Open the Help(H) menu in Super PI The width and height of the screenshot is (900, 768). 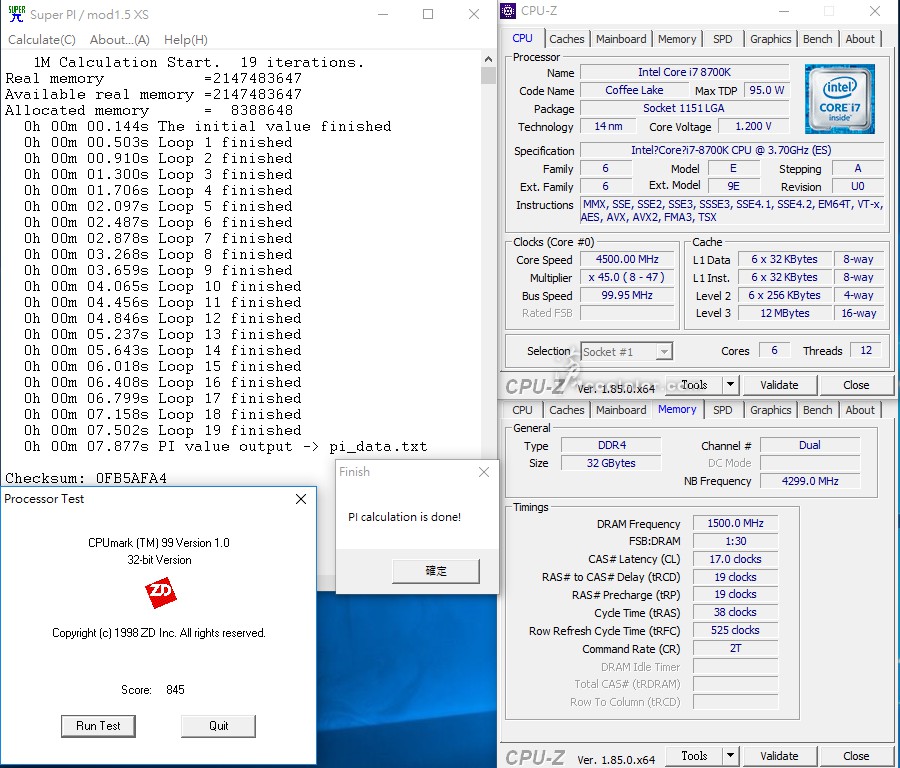point(185,40)
